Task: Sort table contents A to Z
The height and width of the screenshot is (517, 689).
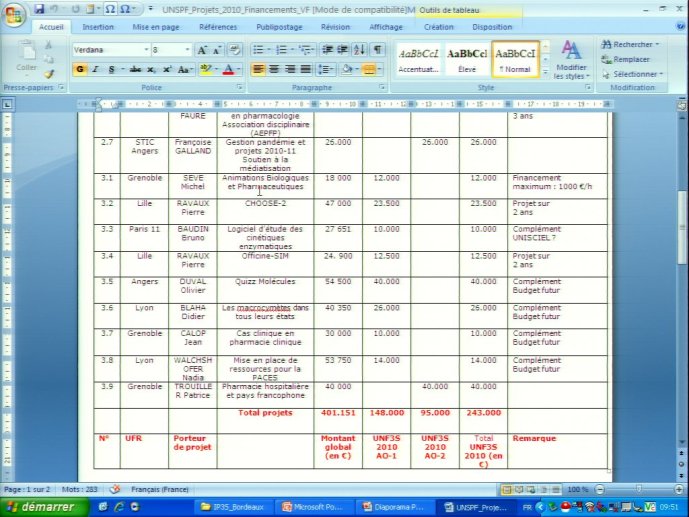Action: [359, 50]
